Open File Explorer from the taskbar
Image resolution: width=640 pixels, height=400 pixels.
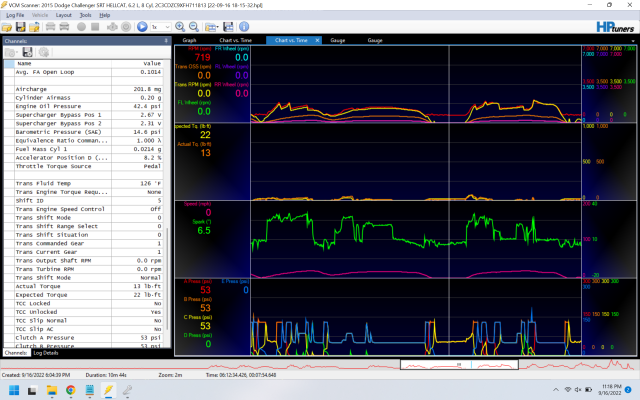tap(51, 390)
